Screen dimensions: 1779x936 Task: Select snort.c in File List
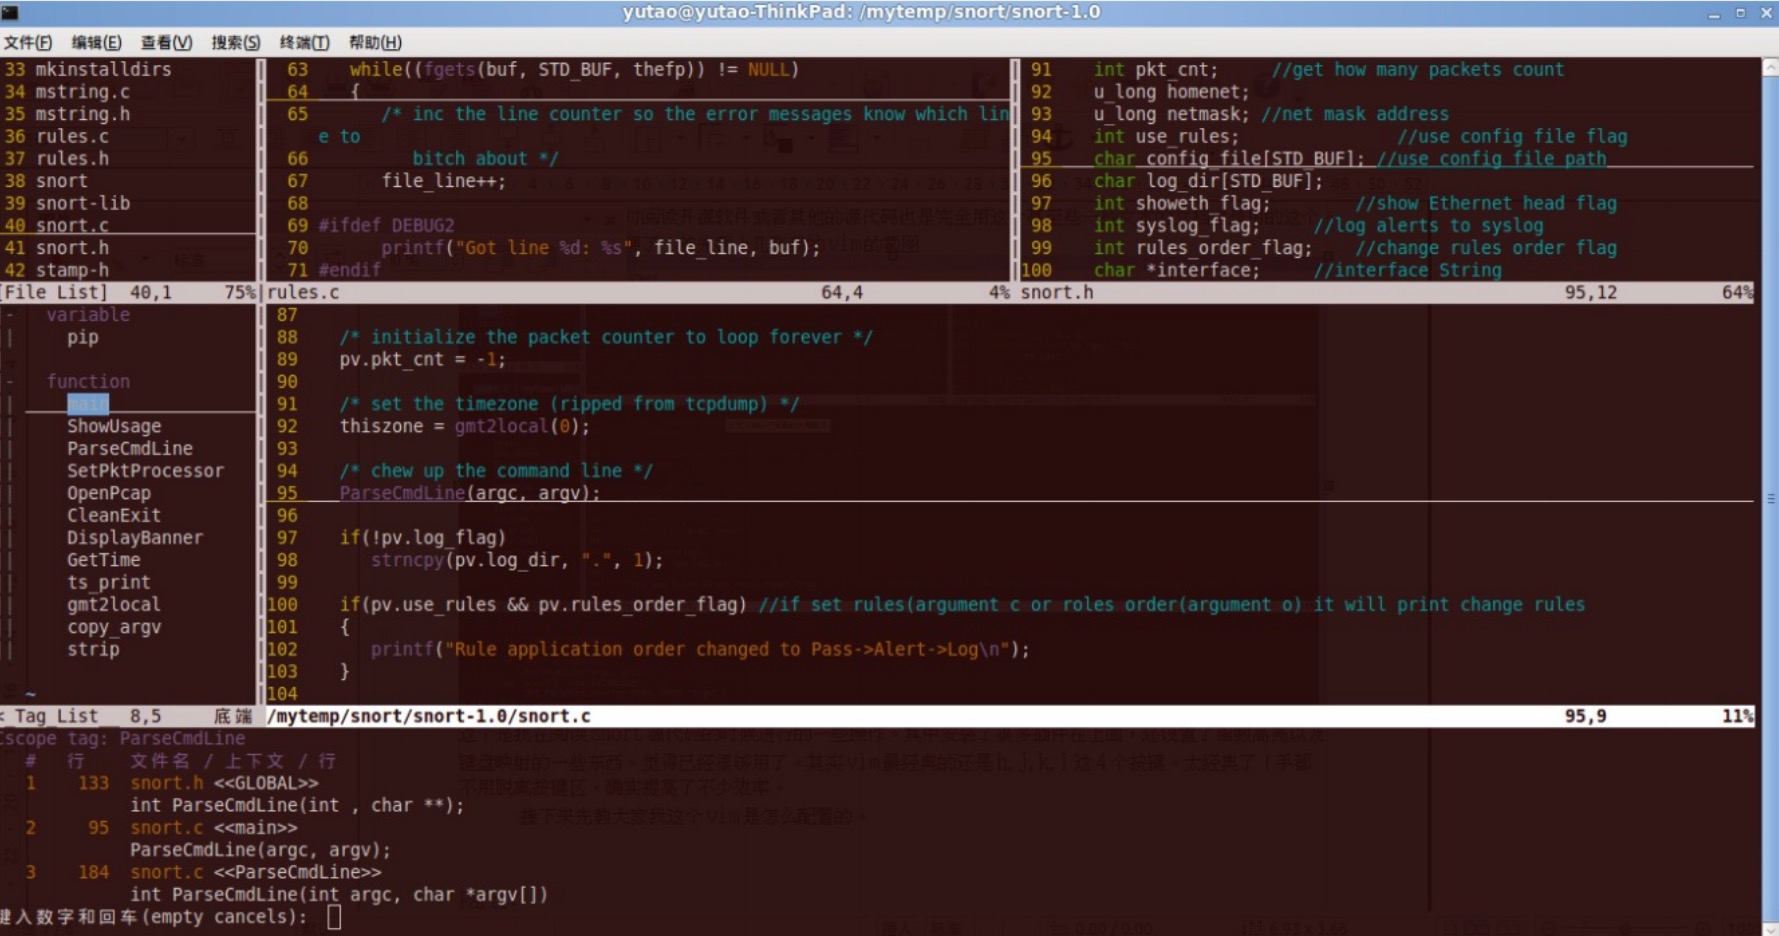tap(72, 225)
